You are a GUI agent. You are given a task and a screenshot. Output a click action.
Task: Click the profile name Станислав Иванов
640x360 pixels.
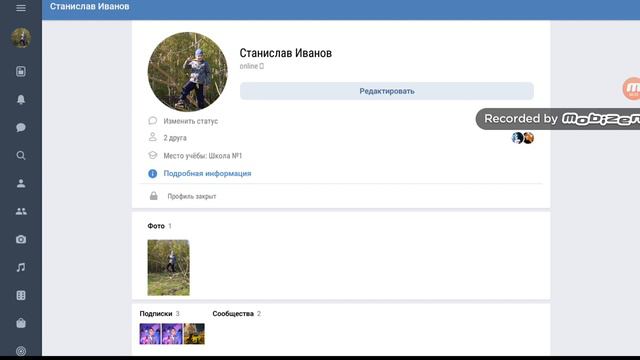(x=286, y=53)
